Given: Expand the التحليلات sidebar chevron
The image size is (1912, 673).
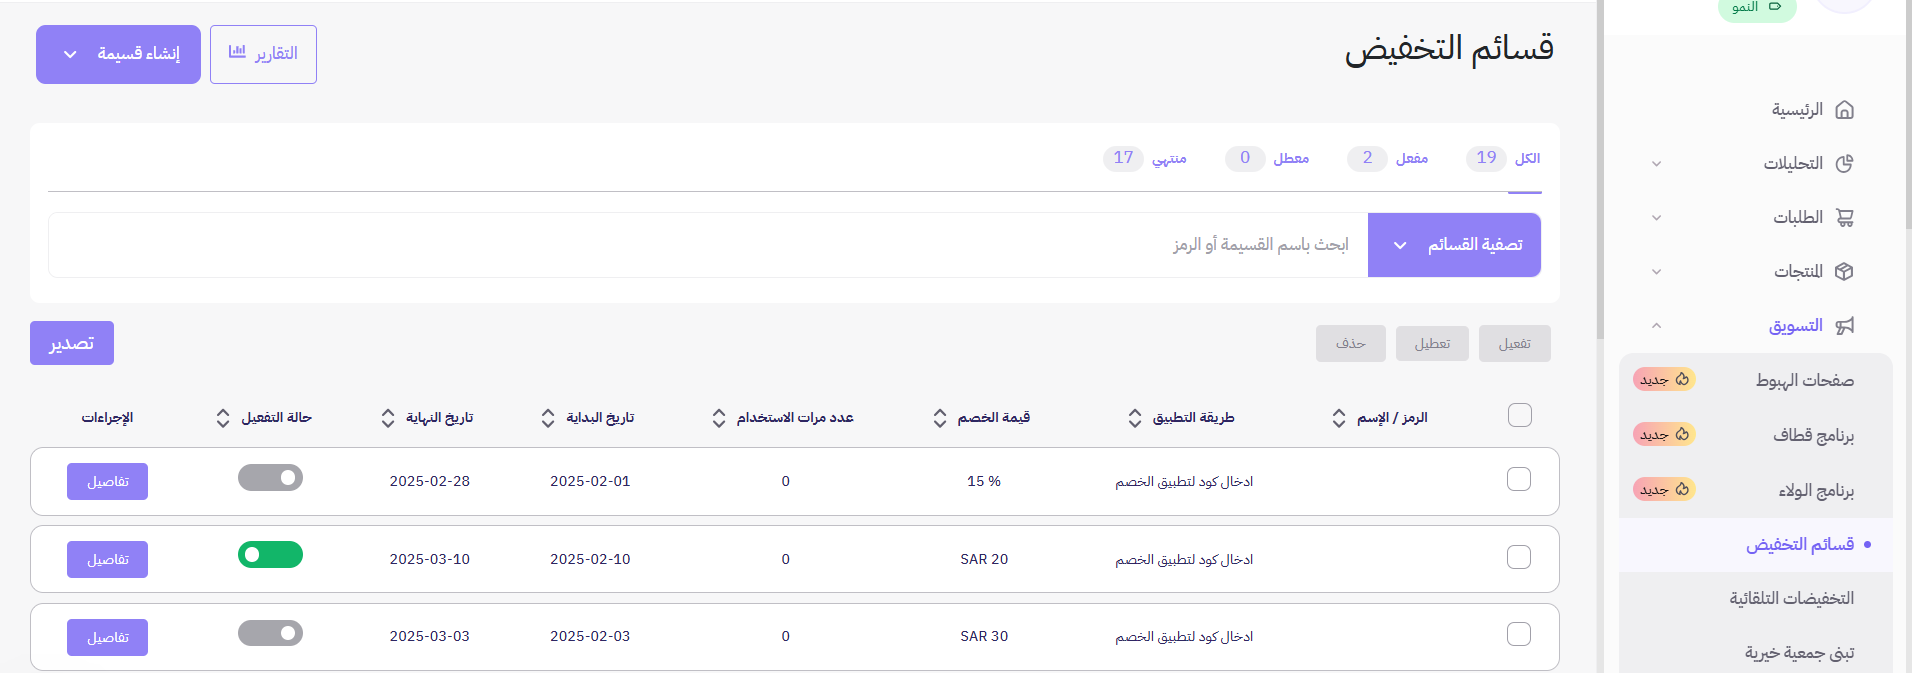Looking at the screenshot, I should tap(1656, 164).
